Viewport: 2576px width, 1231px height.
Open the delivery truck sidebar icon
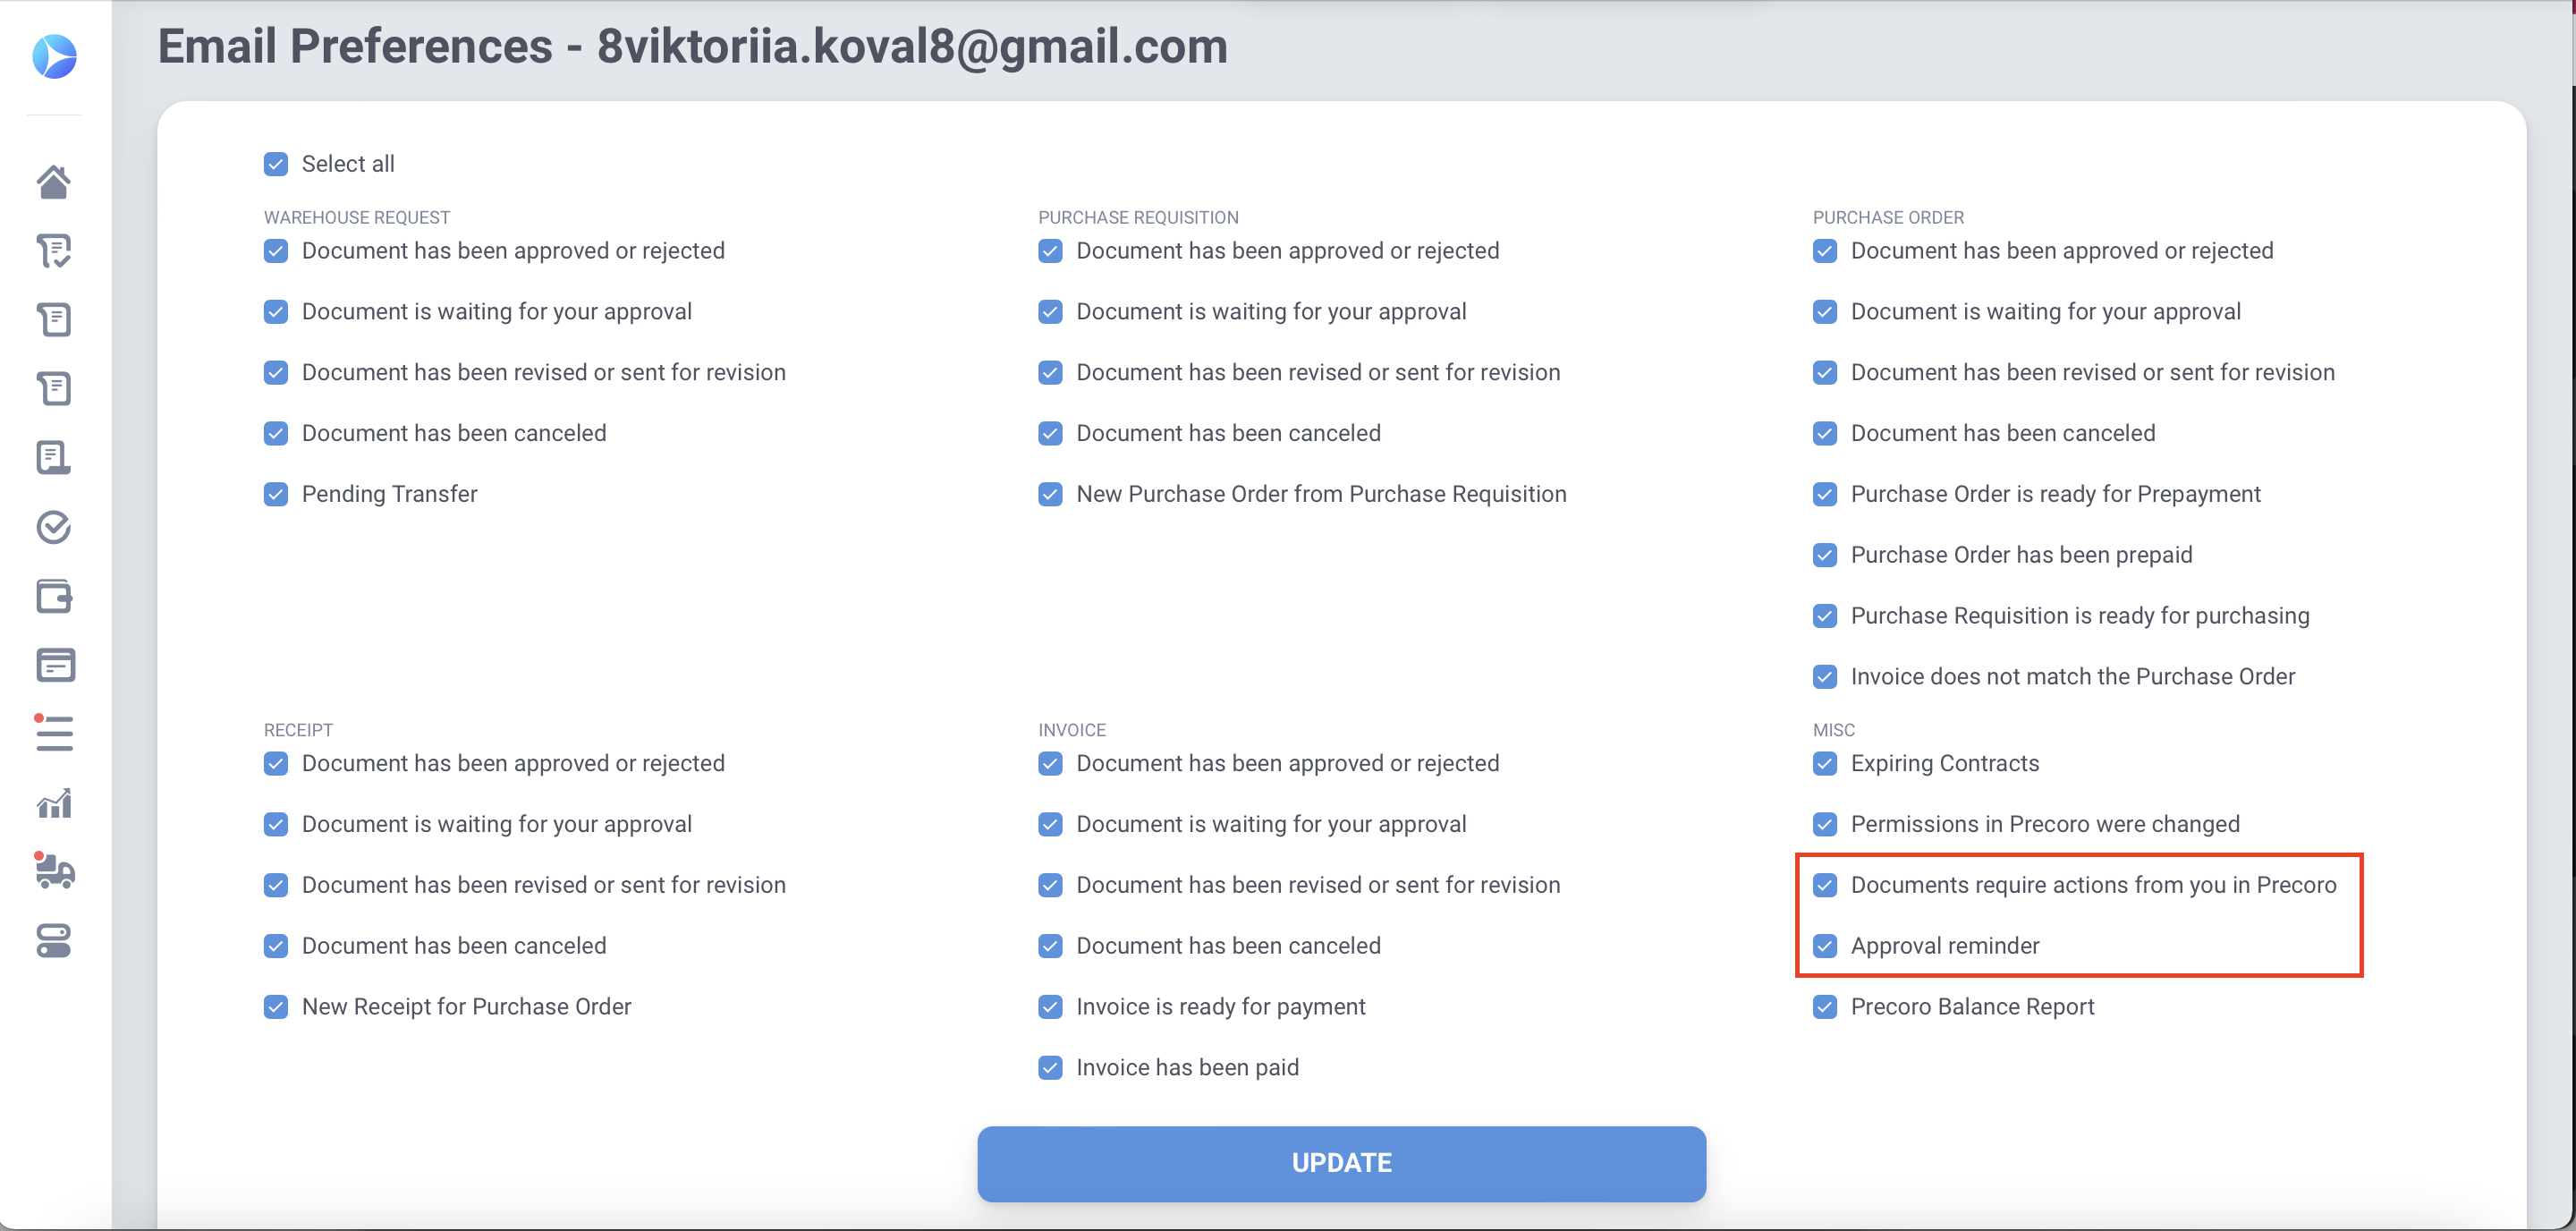click(x=54, y=871)
